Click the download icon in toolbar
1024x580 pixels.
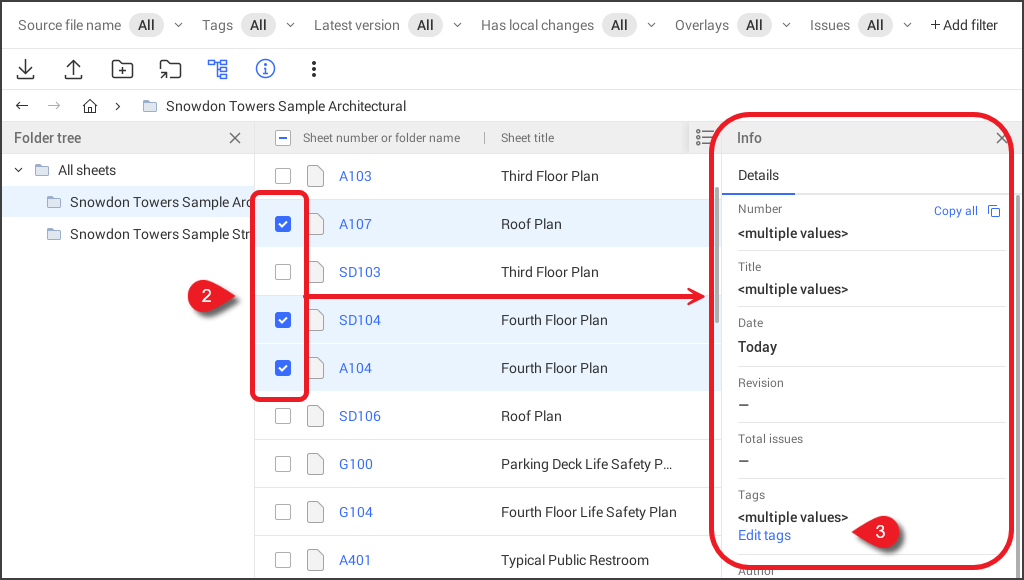pos(26,69)
